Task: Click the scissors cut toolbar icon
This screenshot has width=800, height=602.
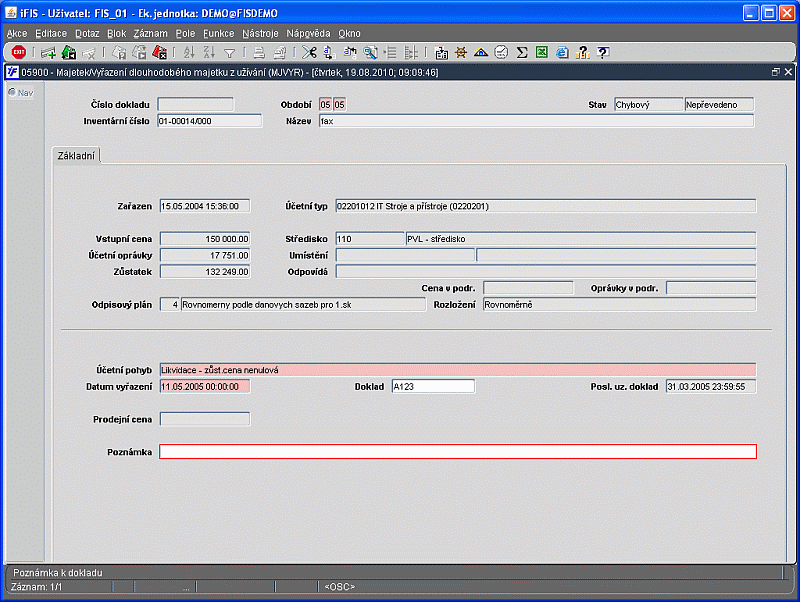Action: pos(309,53)
